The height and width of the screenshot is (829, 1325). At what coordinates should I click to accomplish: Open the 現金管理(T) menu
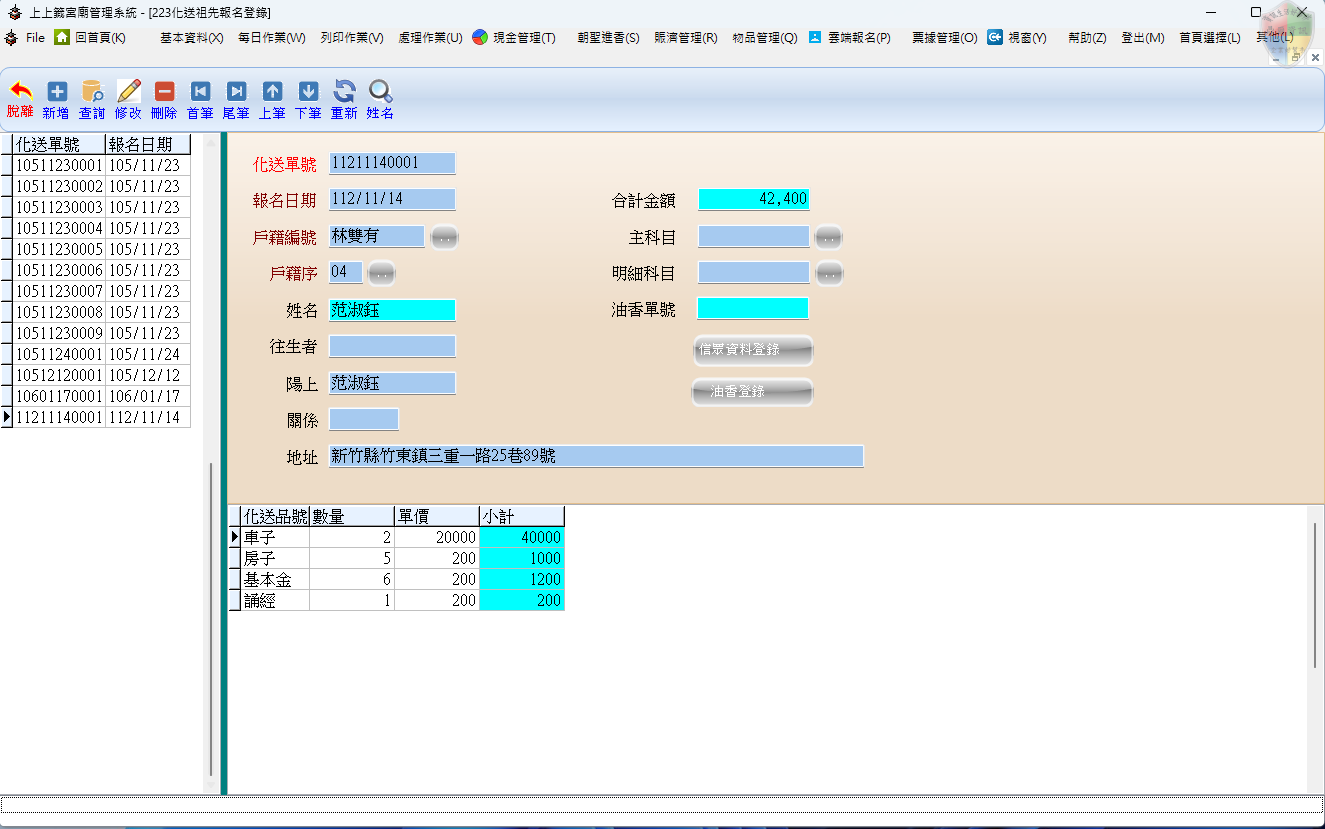coord(514,38)
